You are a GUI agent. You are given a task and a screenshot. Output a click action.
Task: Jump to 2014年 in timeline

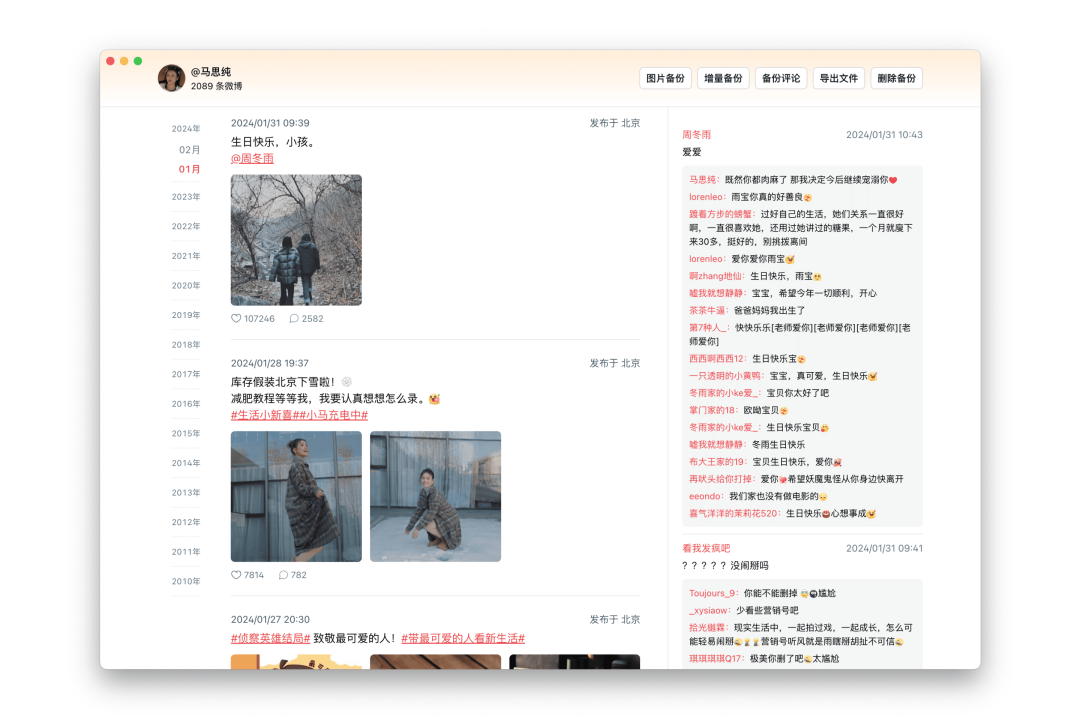[186, 464]
